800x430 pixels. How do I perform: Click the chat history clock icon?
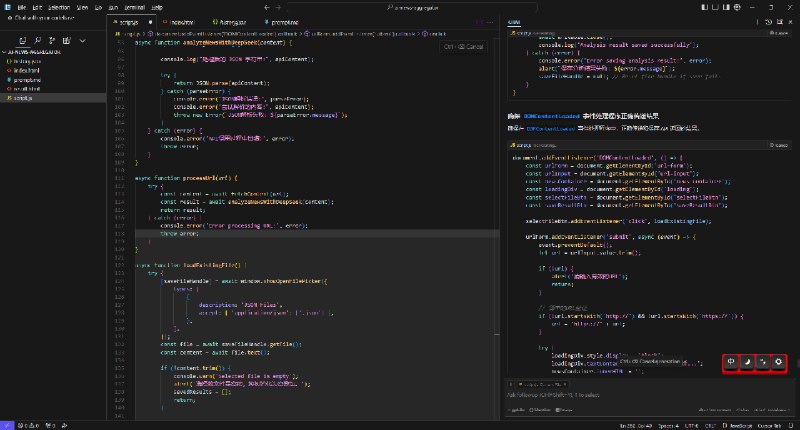[x=768, y=22]
